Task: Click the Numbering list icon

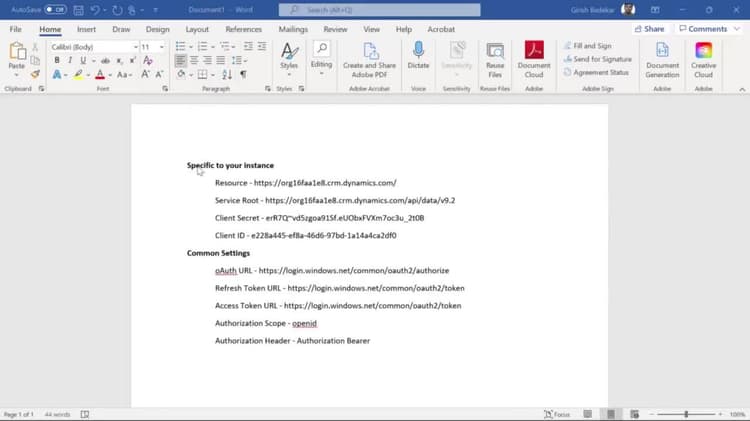Action: 202,46
